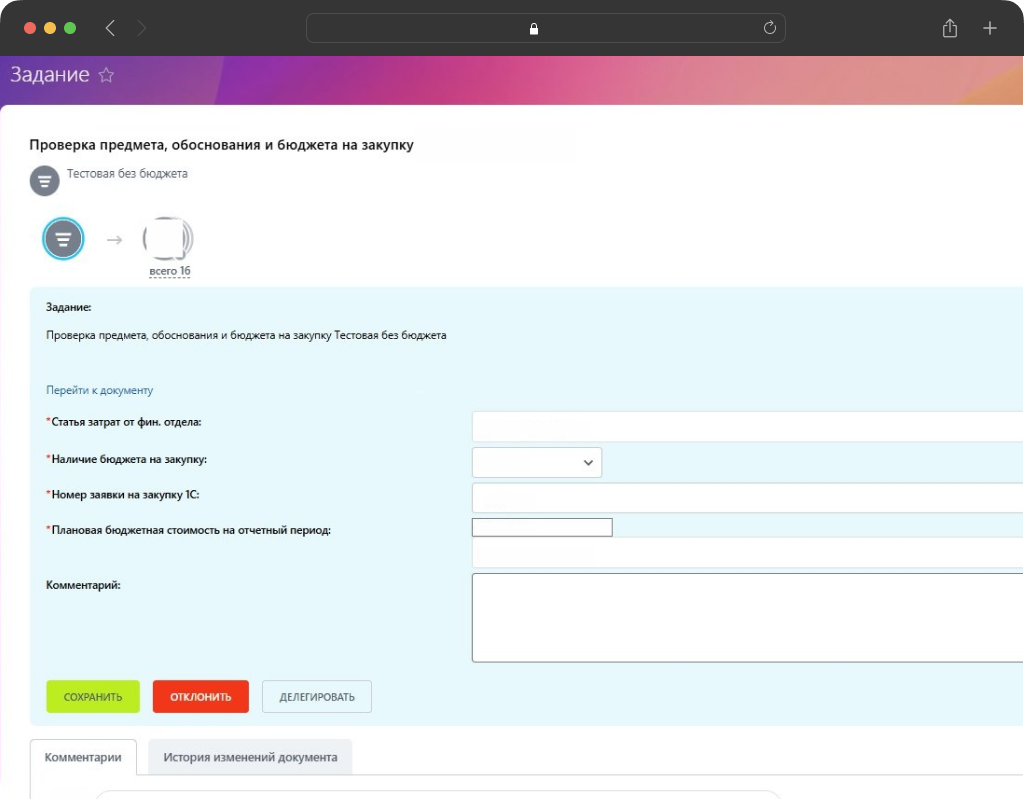Click the Делегировать button

316,697
